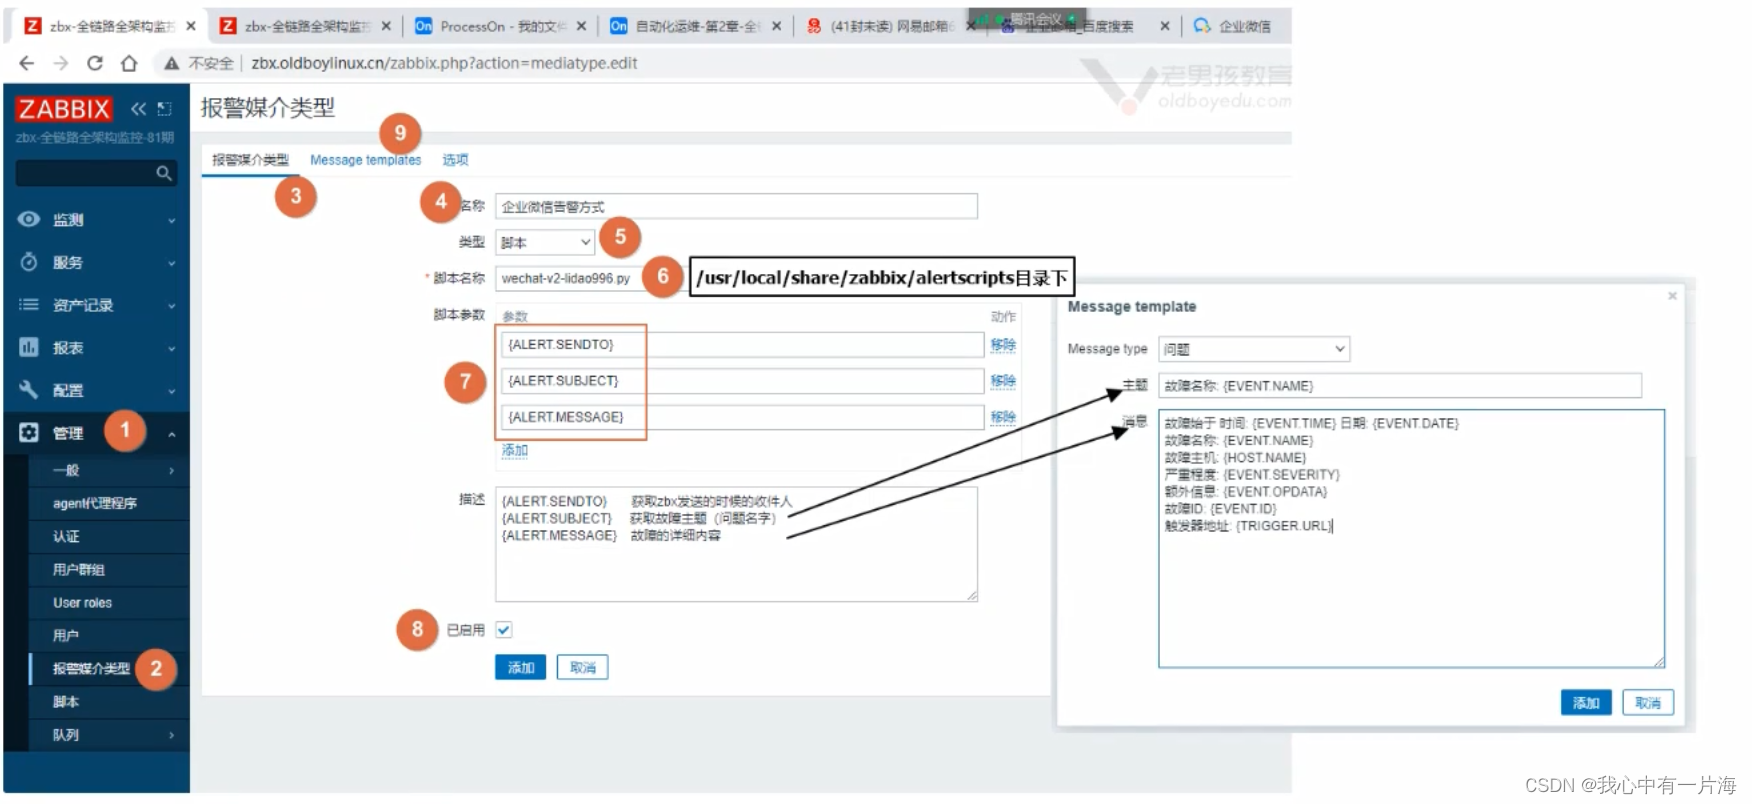Viewport: 1752px width, 804px height.
Task: Click the 消息 message textarea in dialog
Action: [1411, 538]
